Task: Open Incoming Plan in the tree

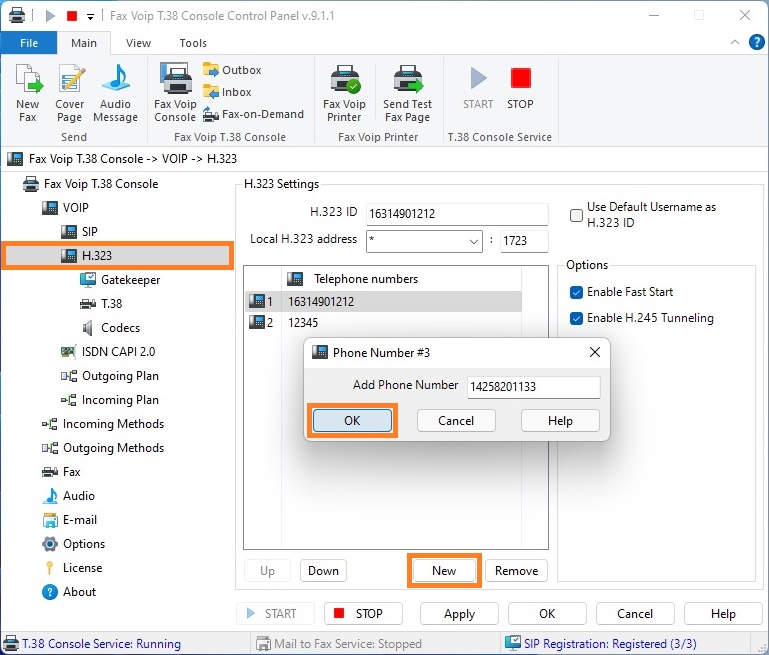Action: tap(110, 400)
